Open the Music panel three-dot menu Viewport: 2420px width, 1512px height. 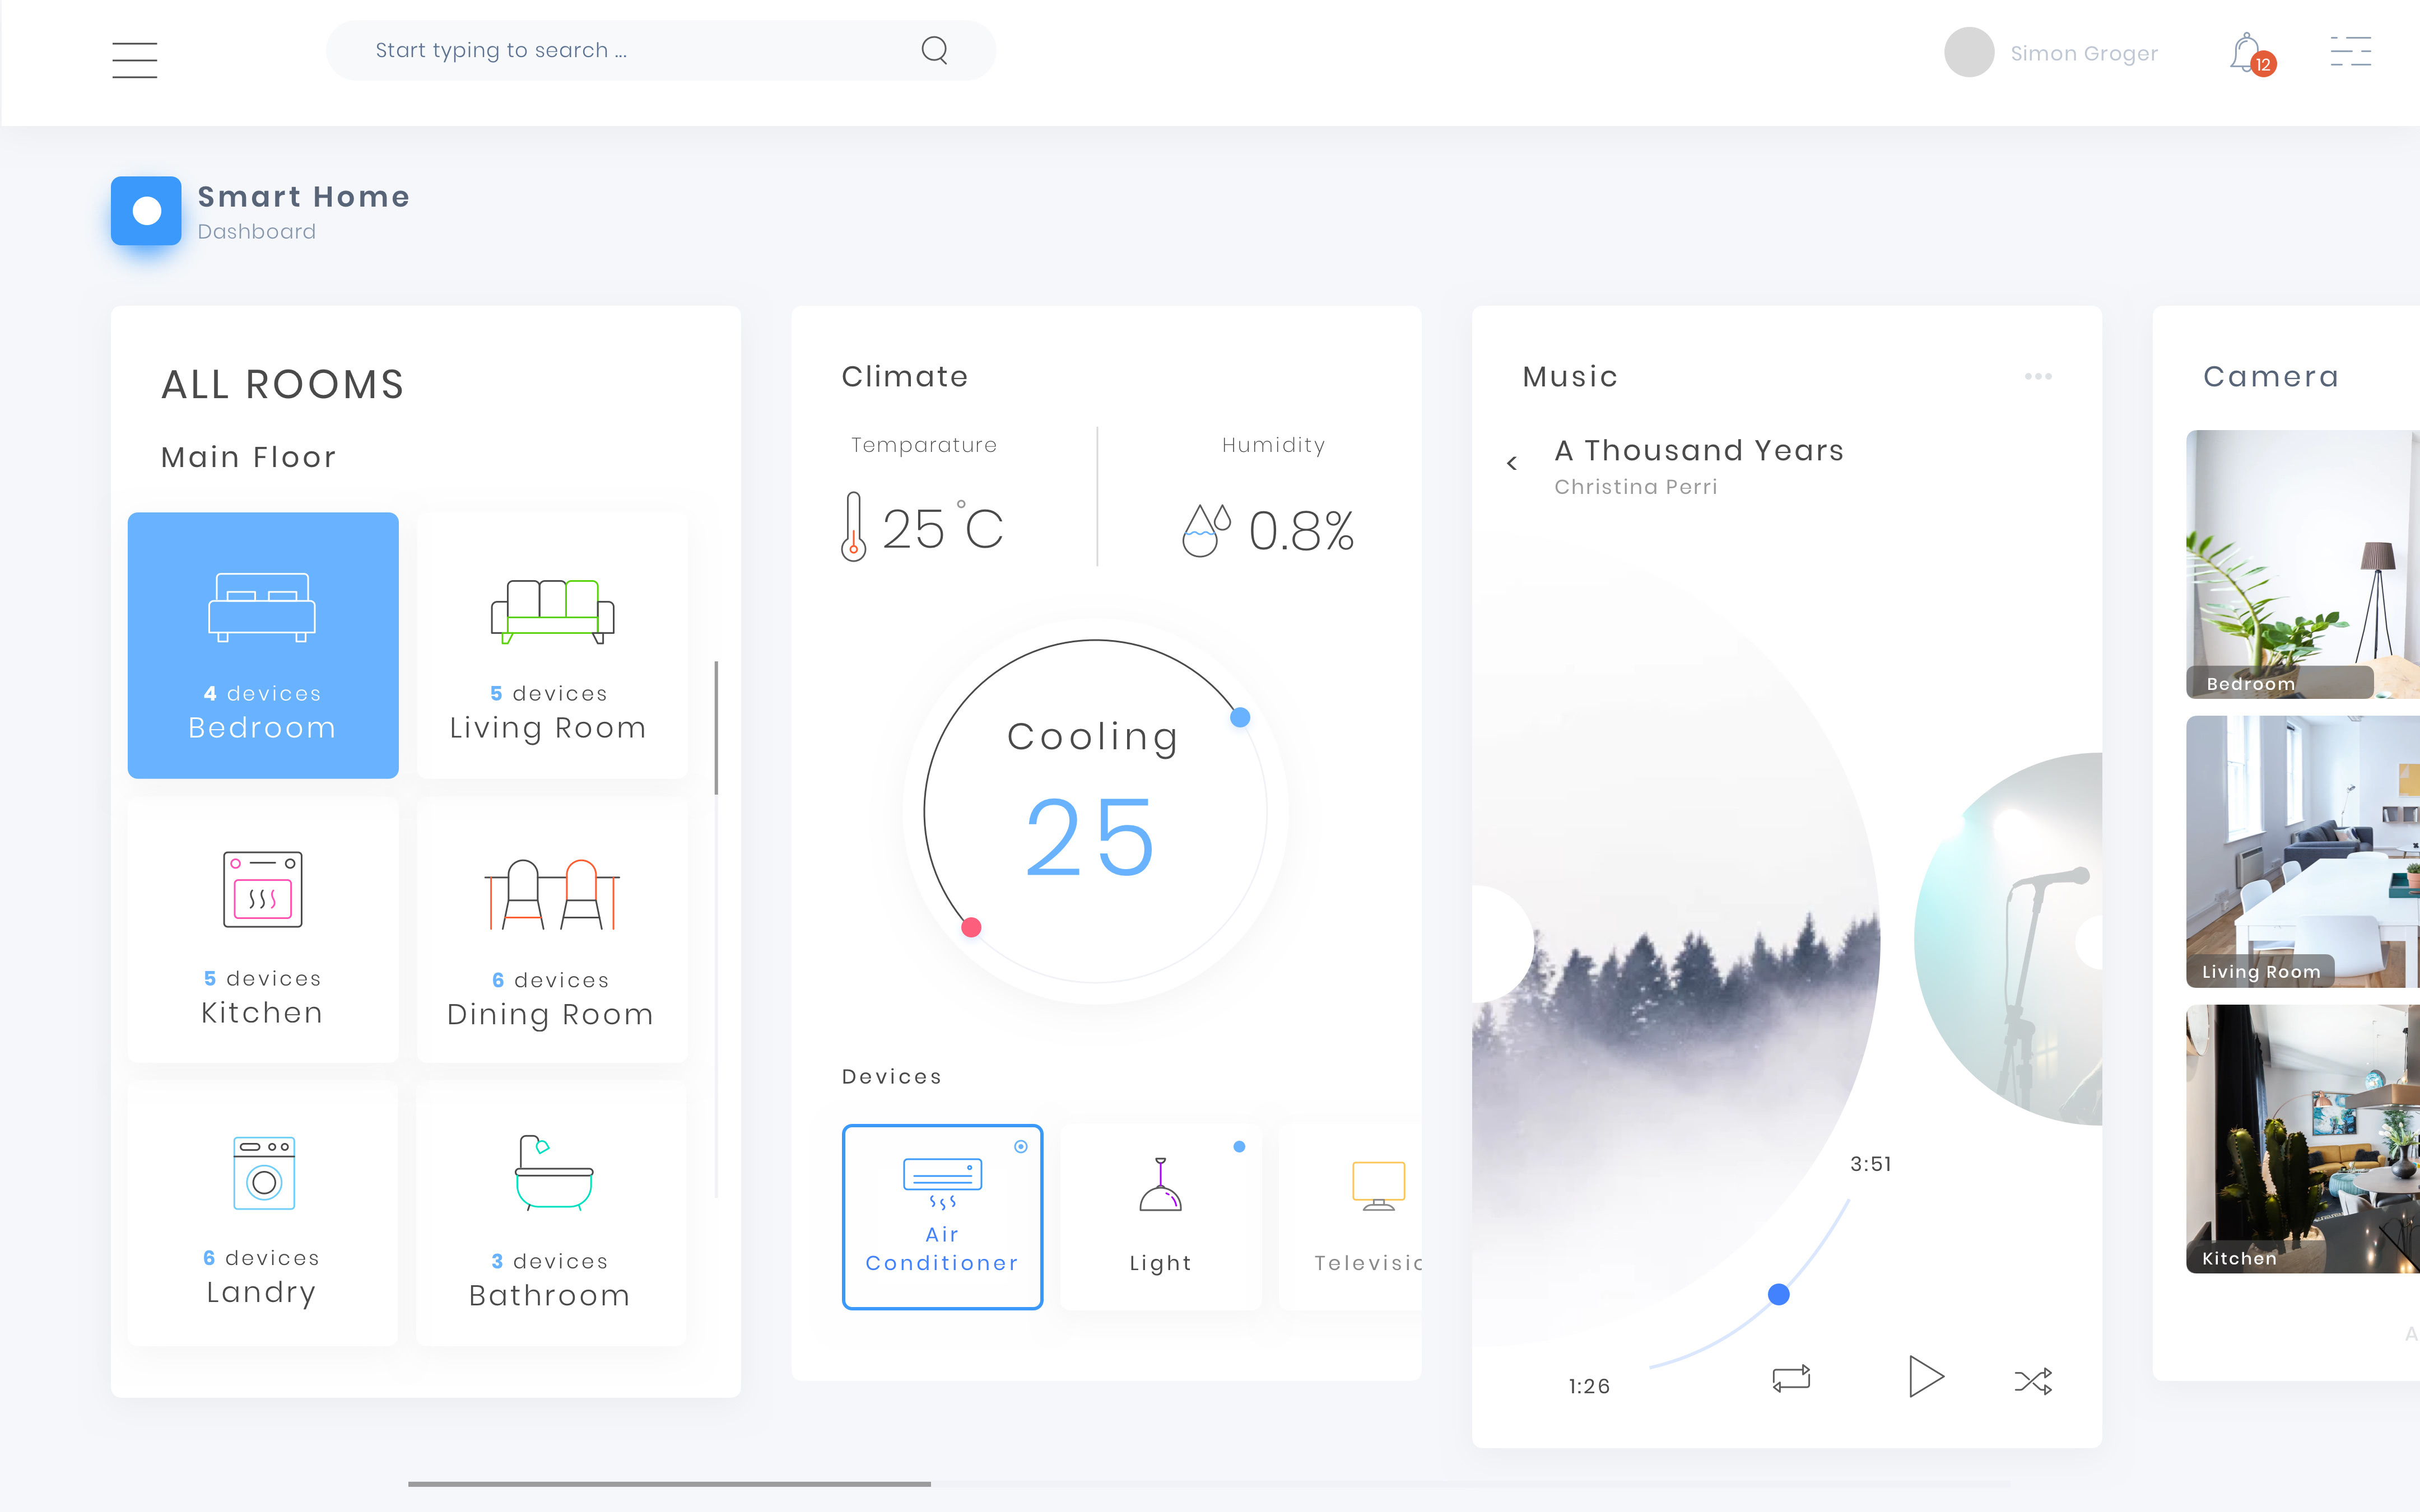(x=2038, y=377)
